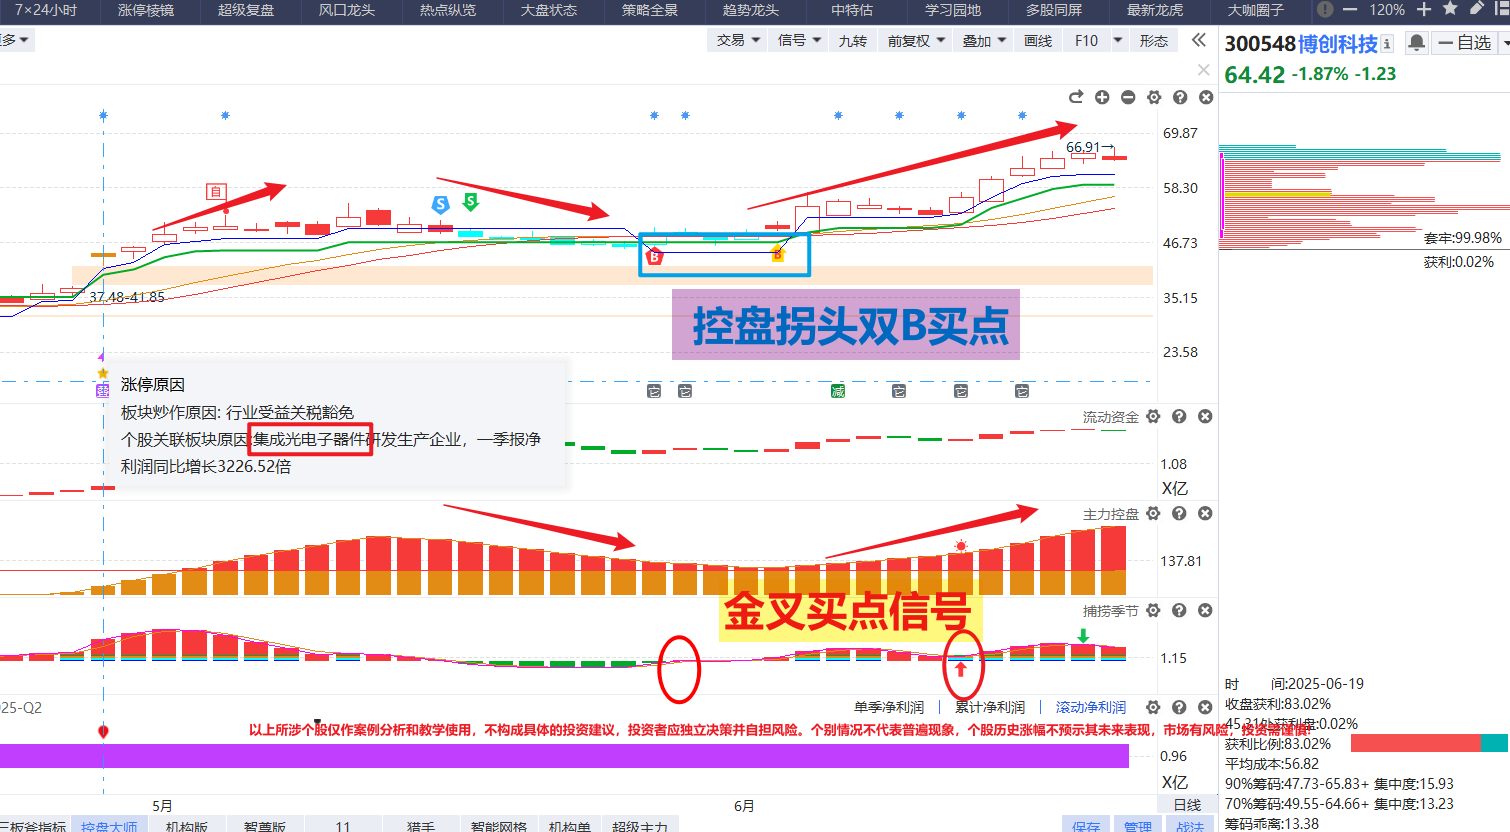Screen dimensions: 1510x832
Task: Show help for 主力控盘 indicator
Action: (1179, 513)
